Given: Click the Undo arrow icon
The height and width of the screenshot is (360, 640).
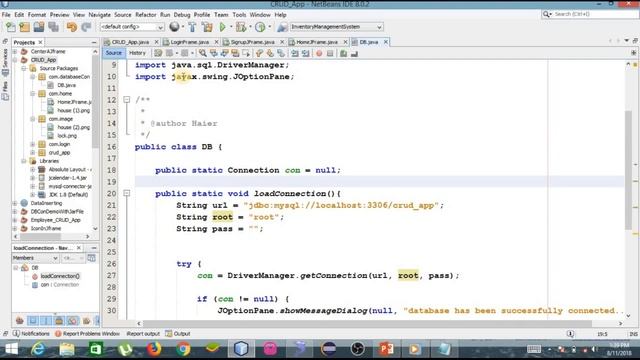Looking at the screenshot, I should click(x=72, y=27).
